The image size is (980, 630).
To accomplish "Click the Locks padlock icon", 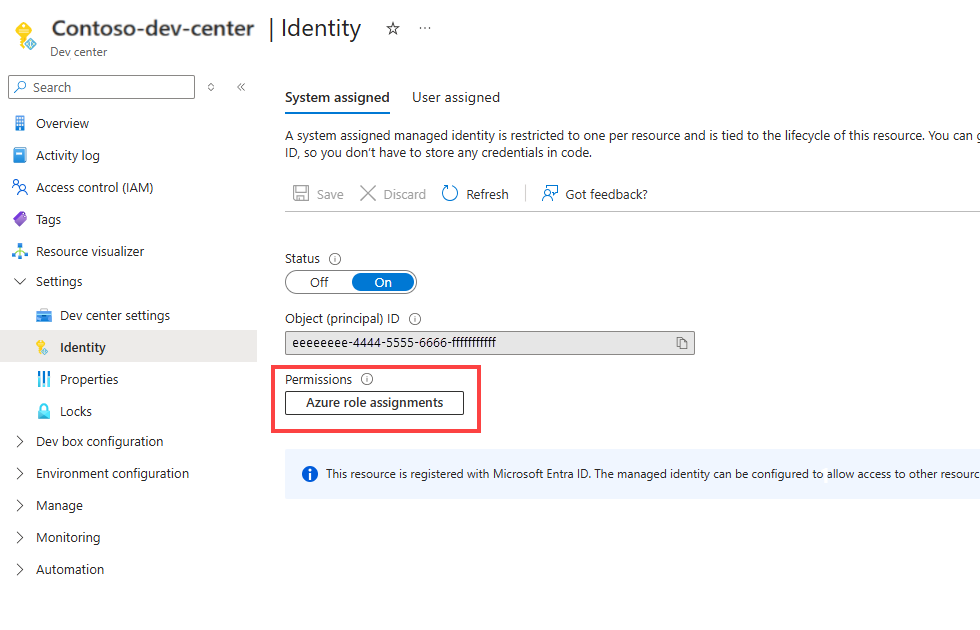I will (44, 411).
